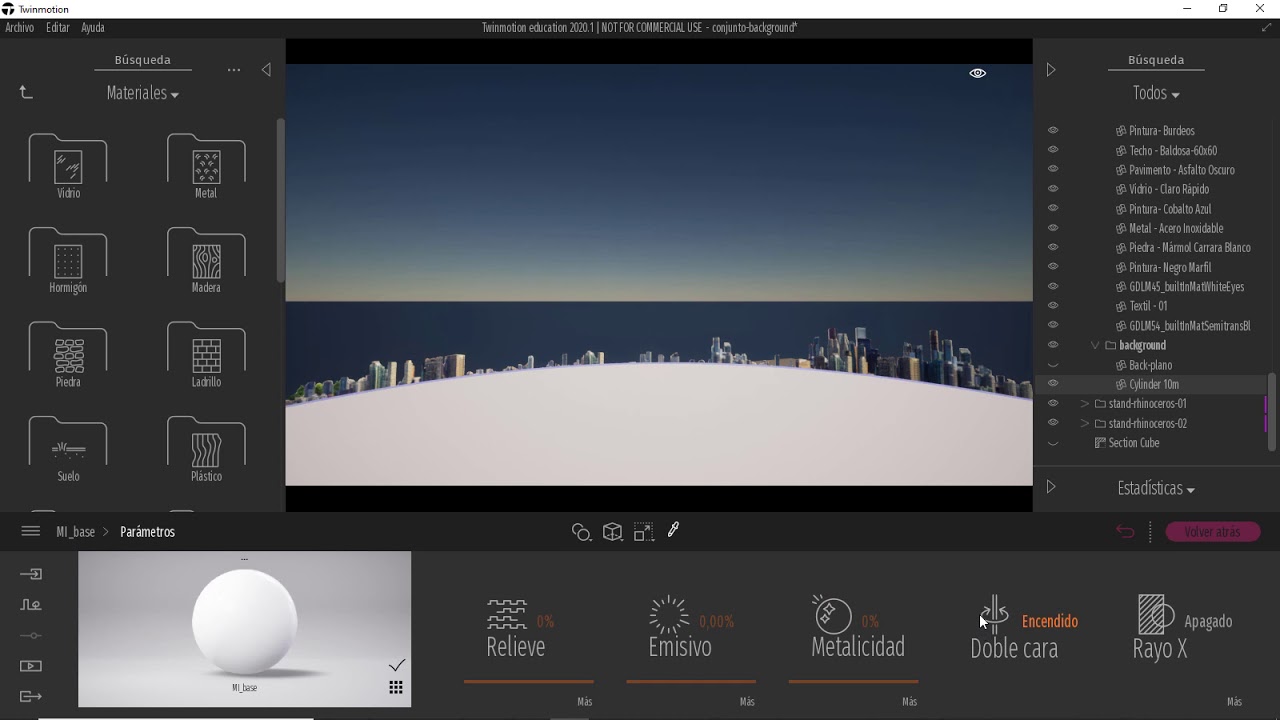Open the Madera materials folder
This screenshot has height=720, width=1280.
click(206, 260)
